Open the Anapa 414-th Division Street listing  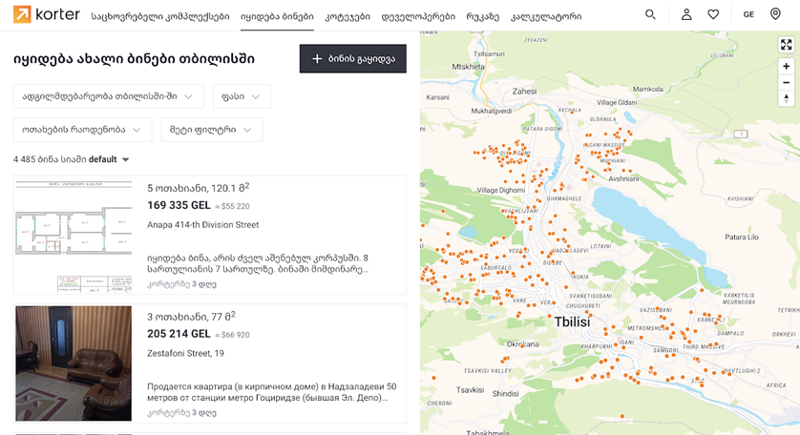click(203, 225)
